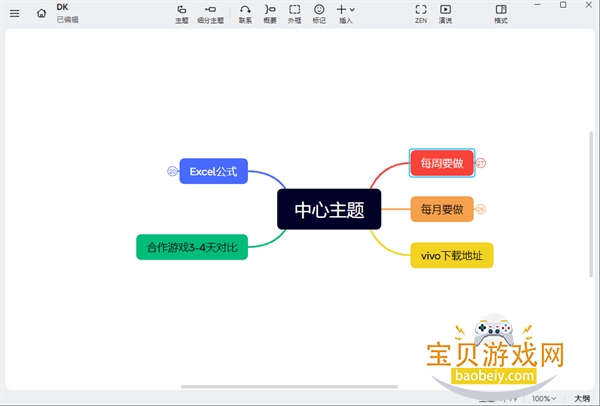
Task: Add a boundary with the 外框 icon
Action: (x=295, y=14)
